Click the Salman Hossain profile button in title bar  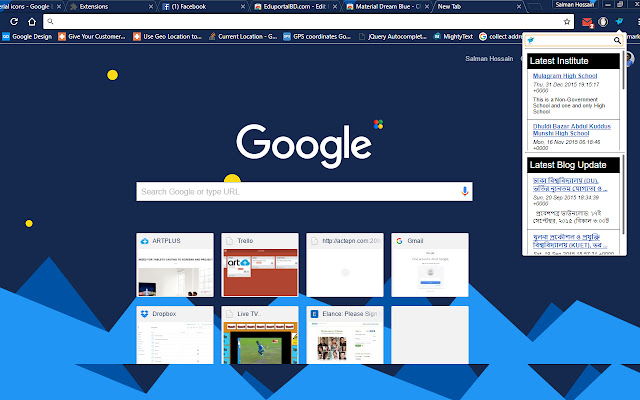tap(575, 4)
